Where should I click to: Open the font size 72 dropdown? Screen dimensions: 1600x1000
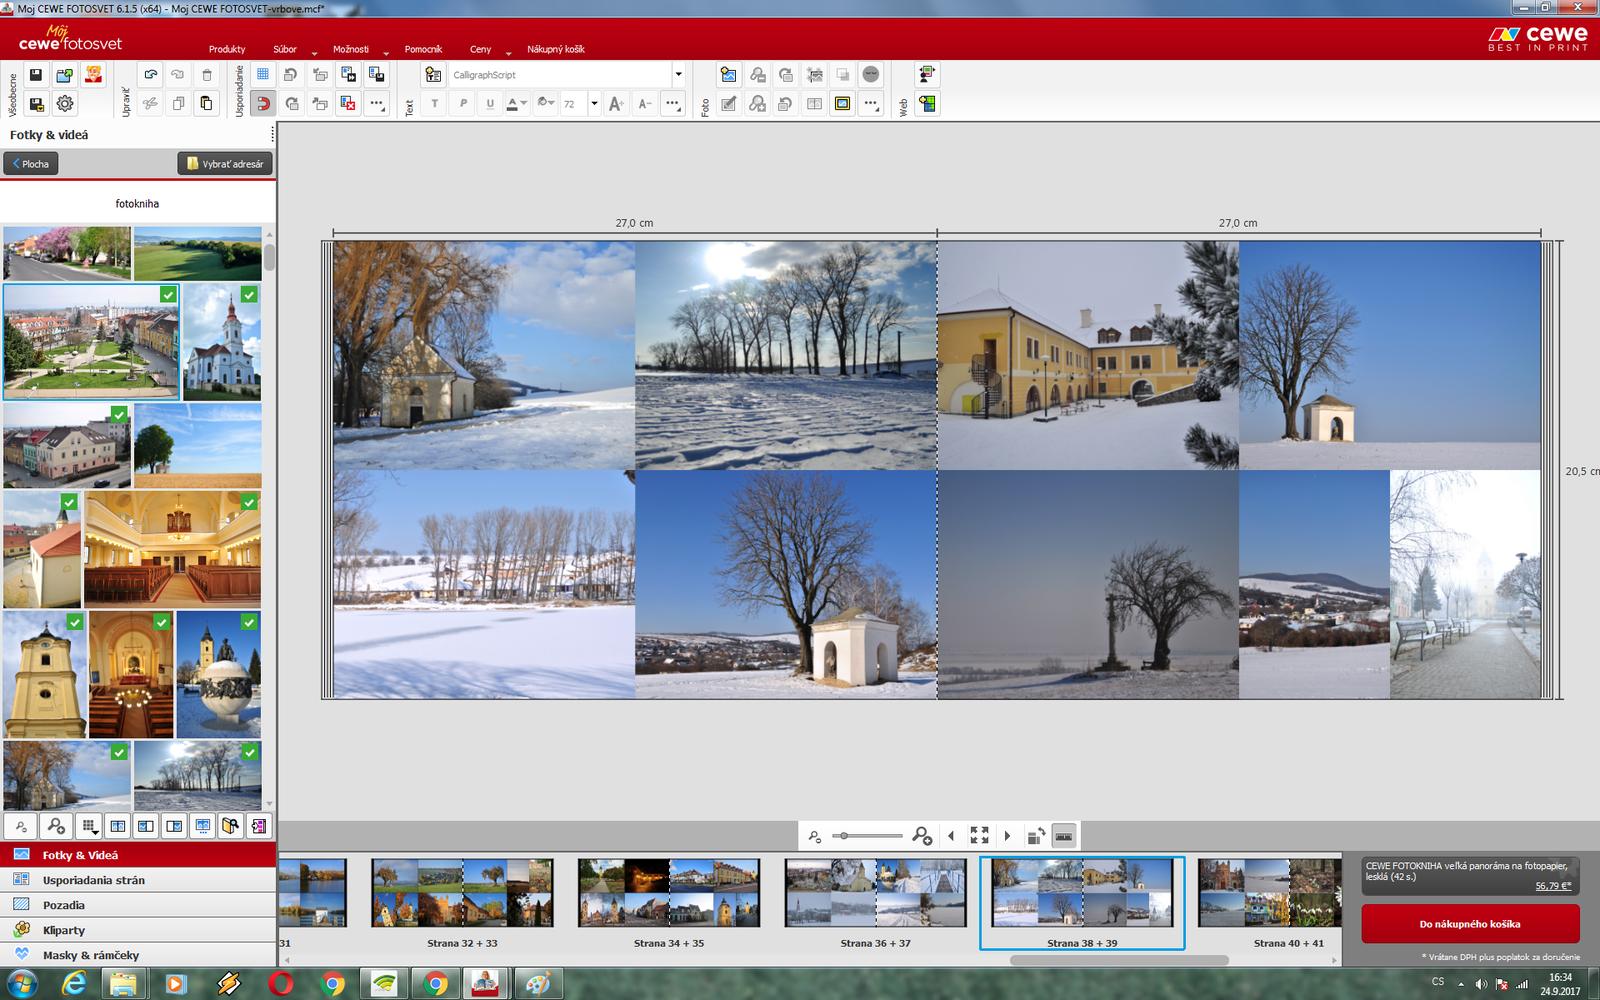594,104
